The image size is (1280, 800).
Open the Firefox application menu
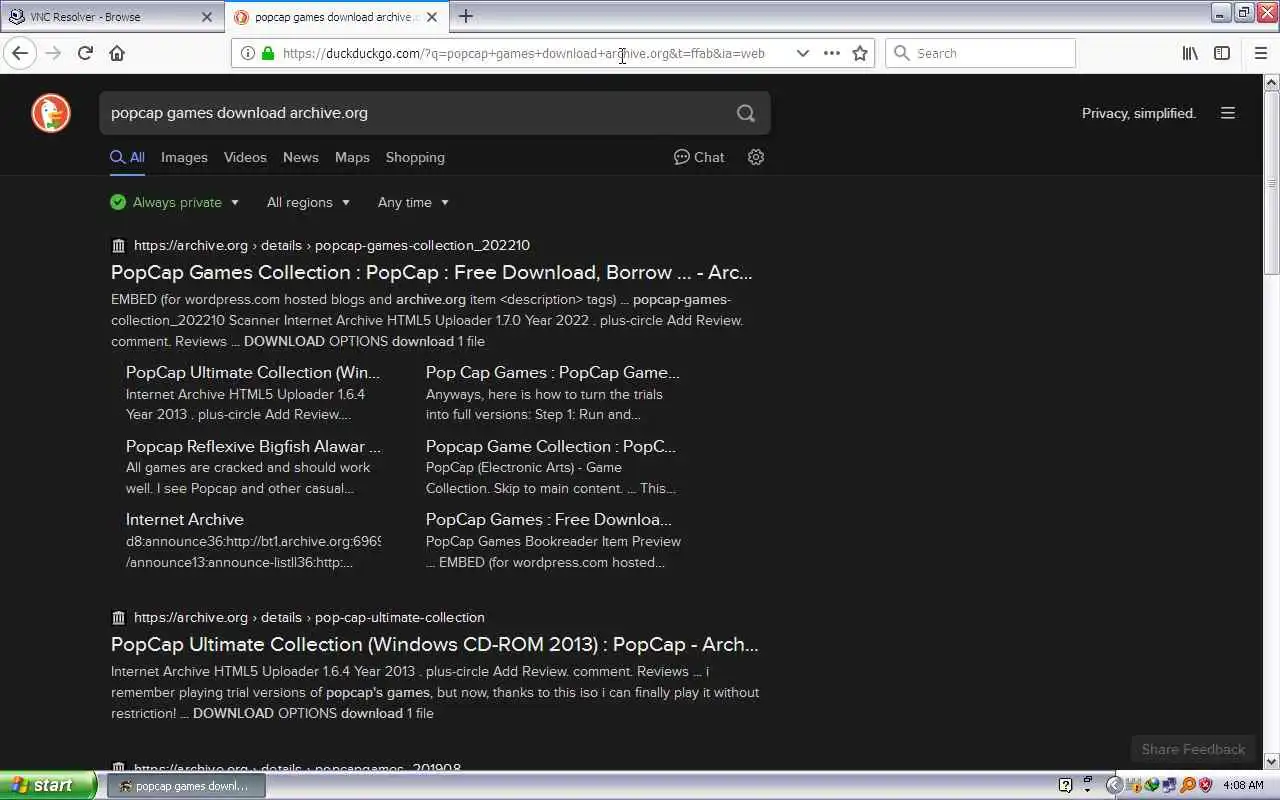click(x=1260, y=53)
